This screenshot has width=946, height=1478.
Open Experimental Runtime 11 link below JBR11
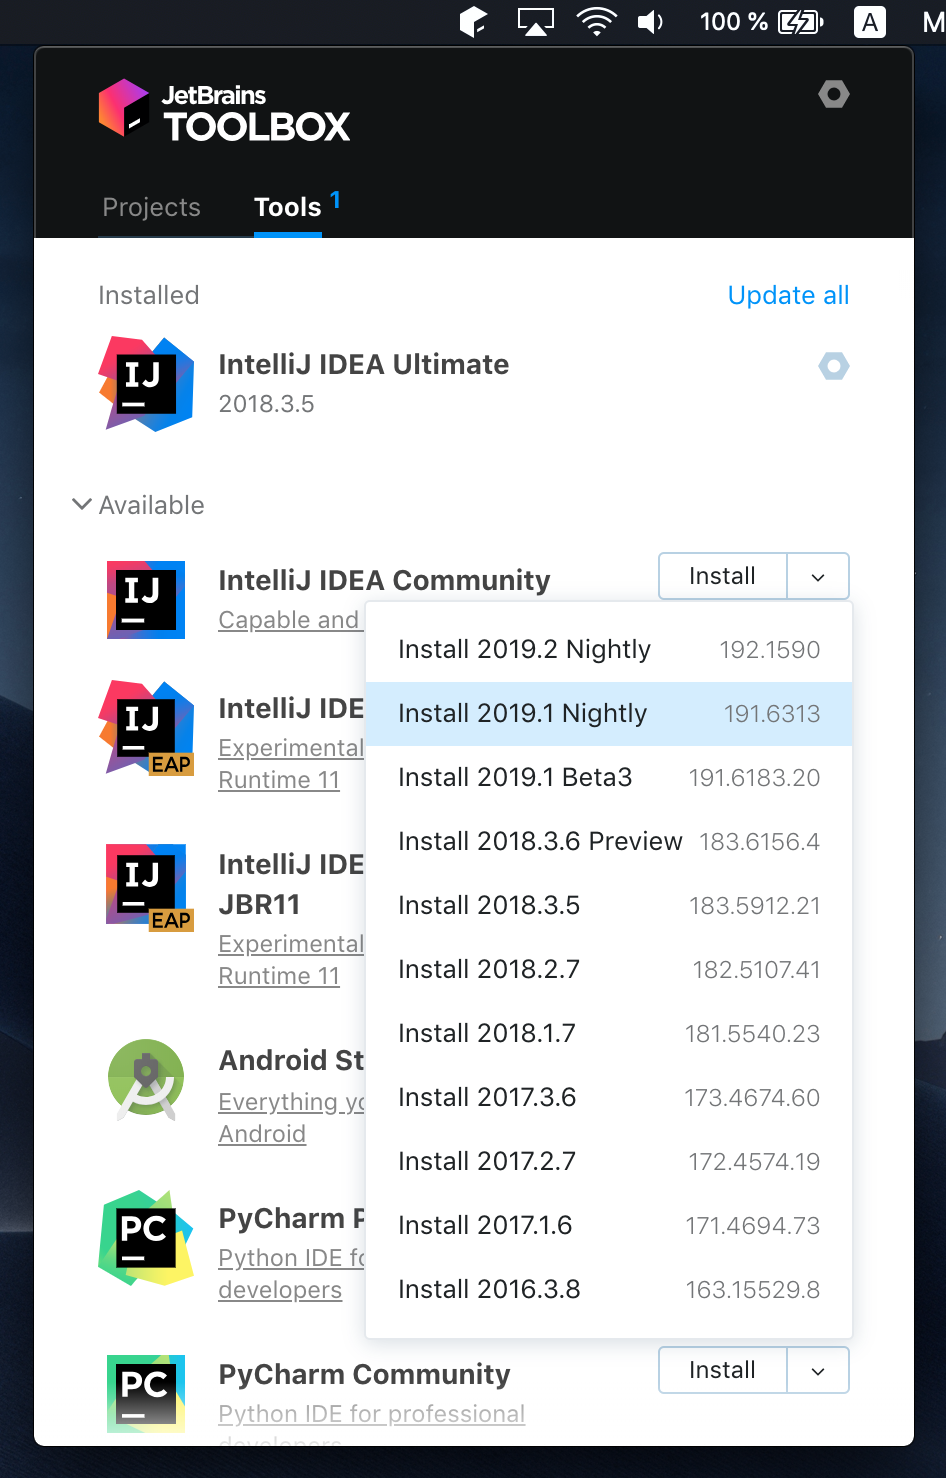point(291,960)
